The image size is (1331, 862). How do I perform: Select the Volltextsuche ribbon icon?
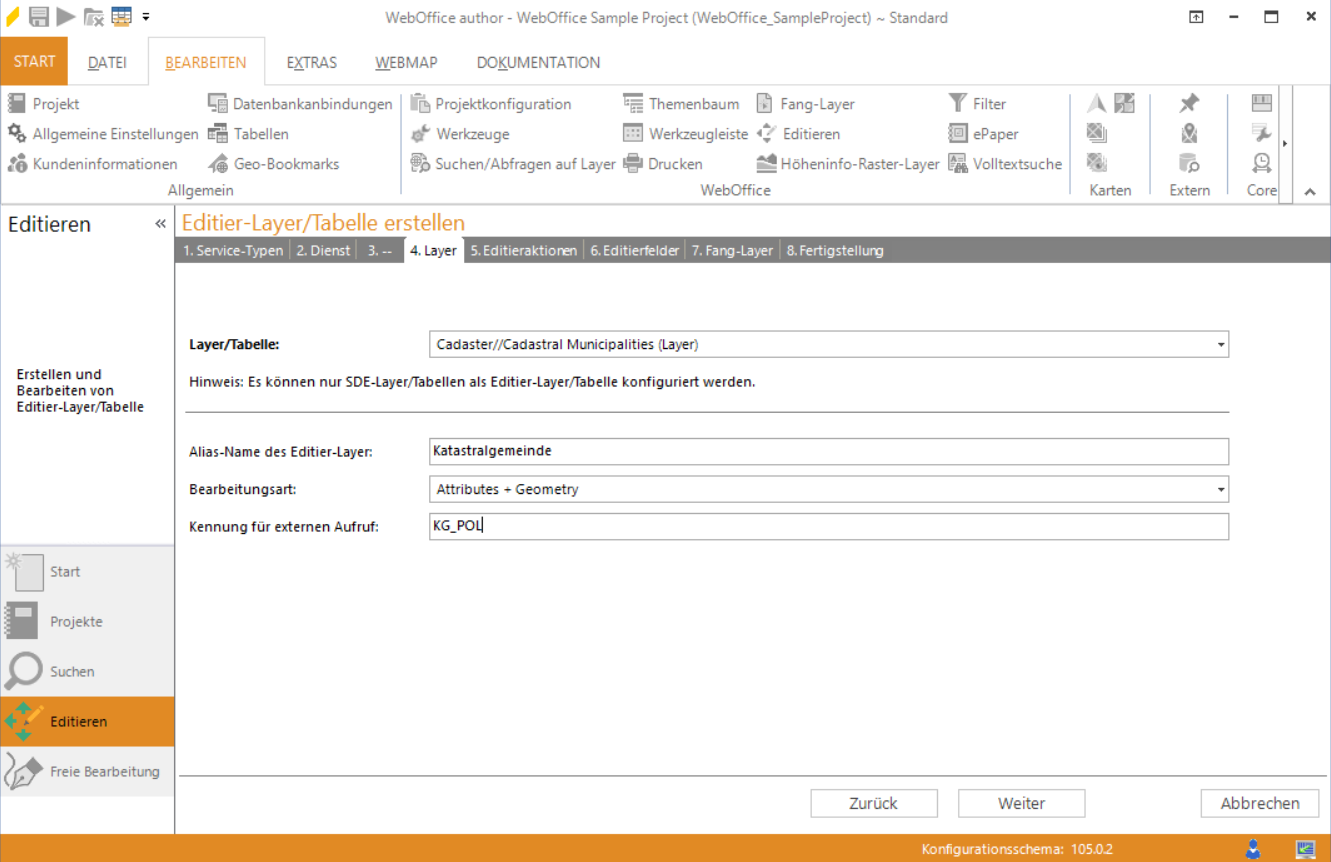pyautogui.click(x=957, y=164)
